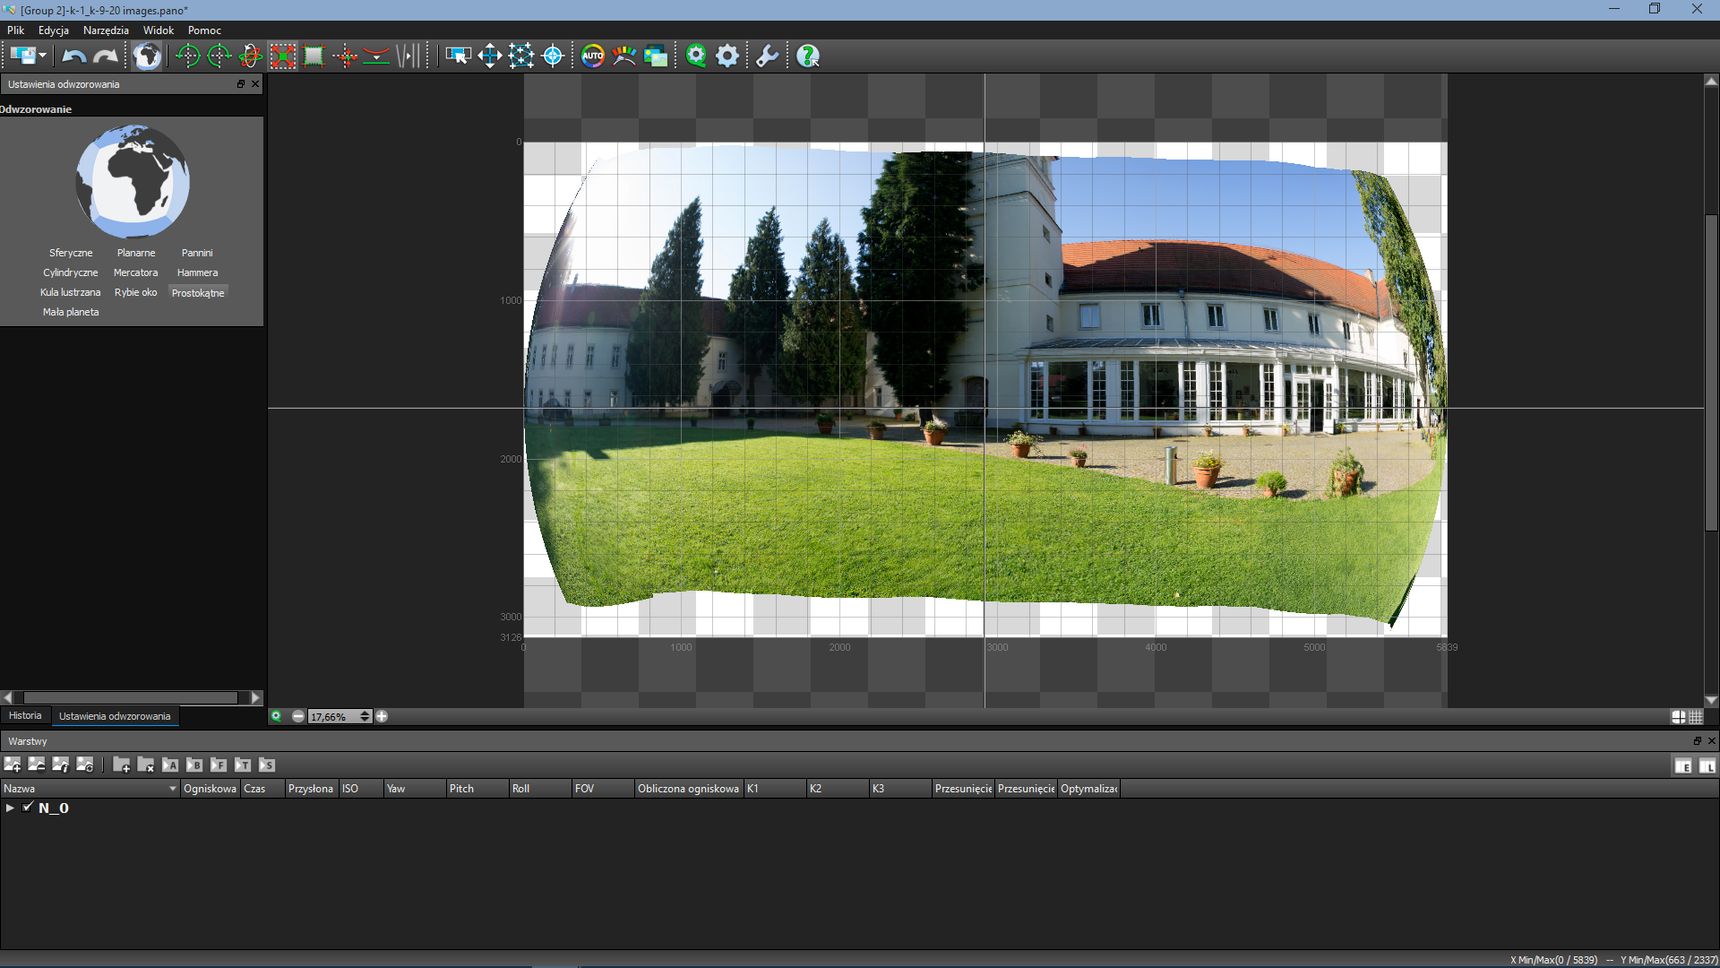The image size is (1720, 968).
Task: Click the AUTO color correction icon
Action: click(593, 56)
